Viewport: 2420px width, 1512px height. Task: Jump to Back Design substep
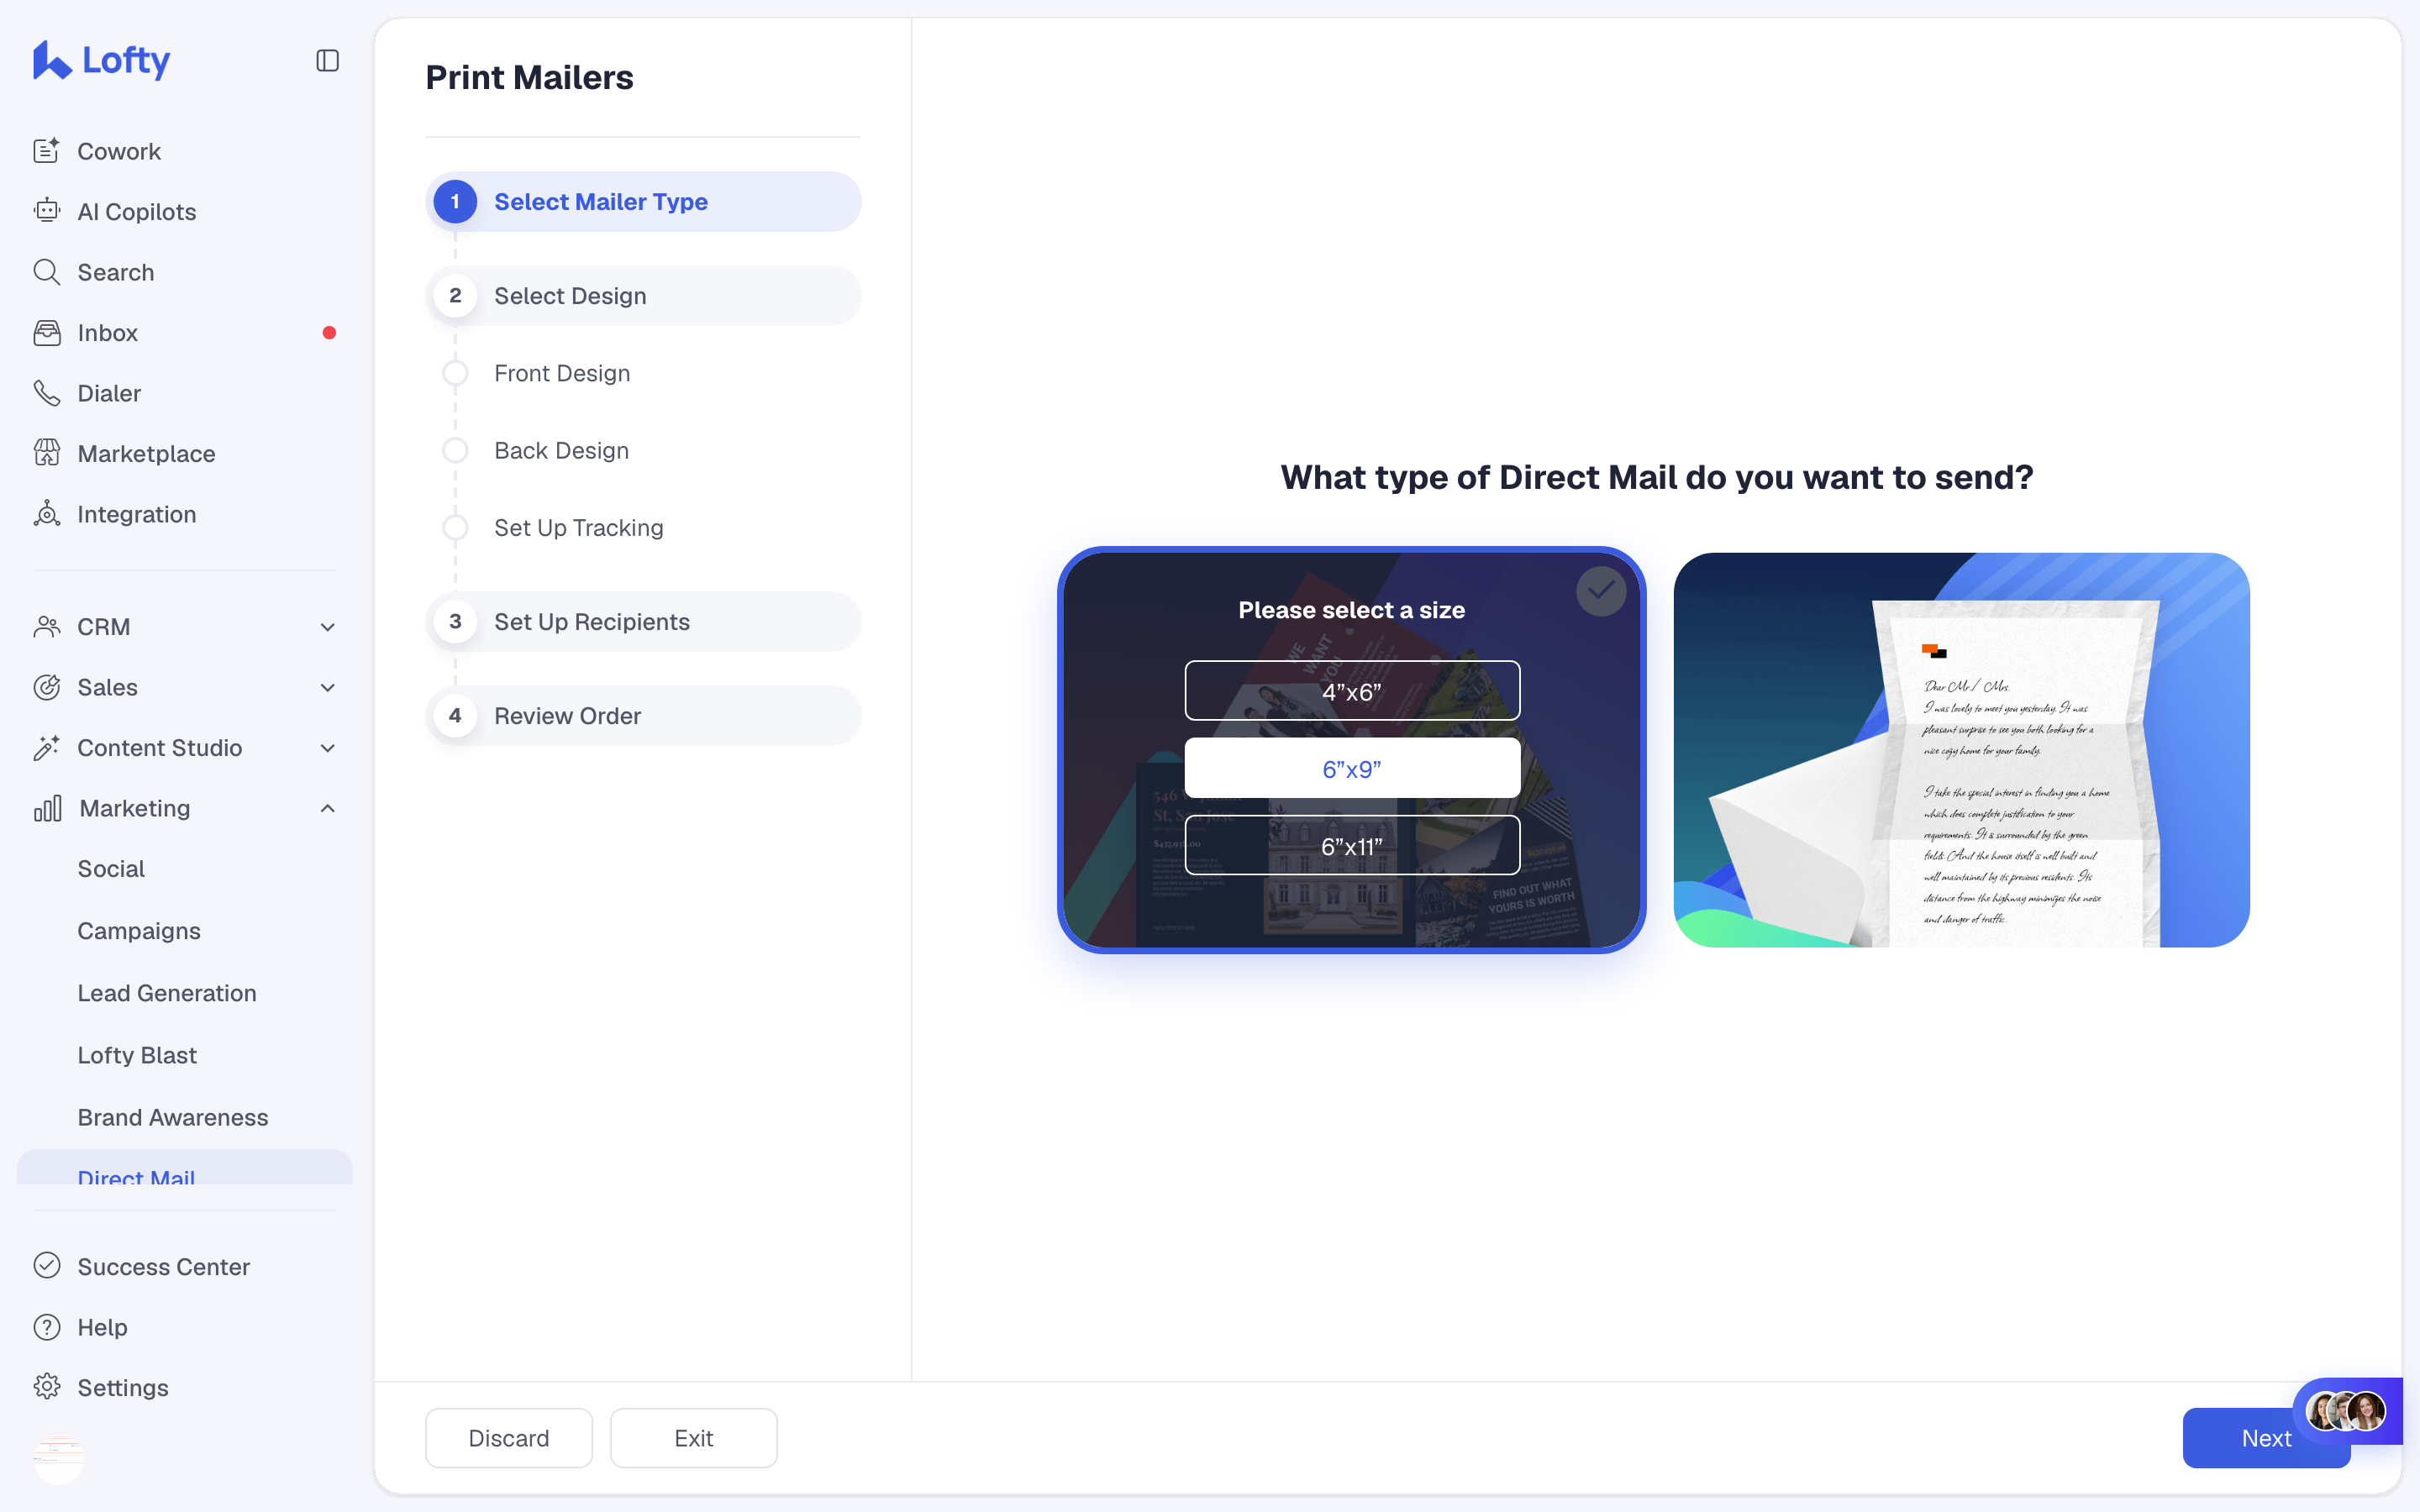coord(561,450)
